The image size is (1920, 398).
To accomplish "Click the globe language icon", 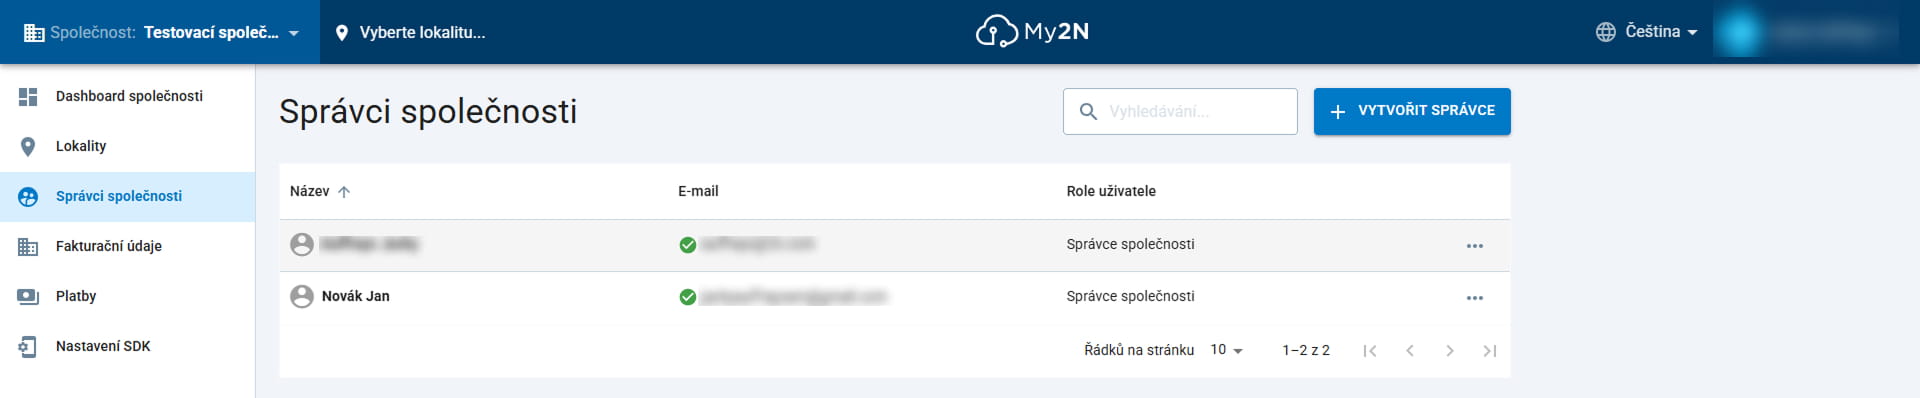I will (x=1605, y=32).
